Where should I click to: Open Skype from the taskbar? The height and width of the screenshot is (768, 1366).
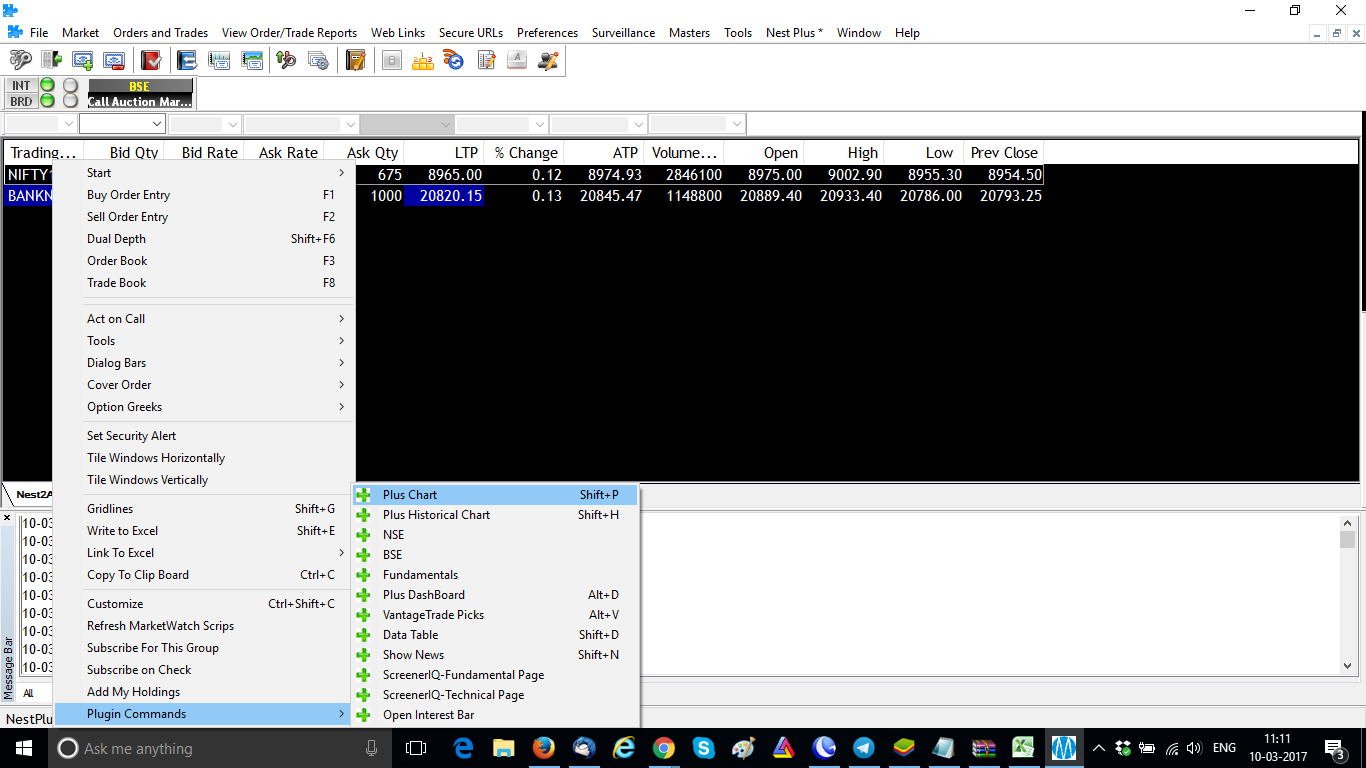click(703, 748)
